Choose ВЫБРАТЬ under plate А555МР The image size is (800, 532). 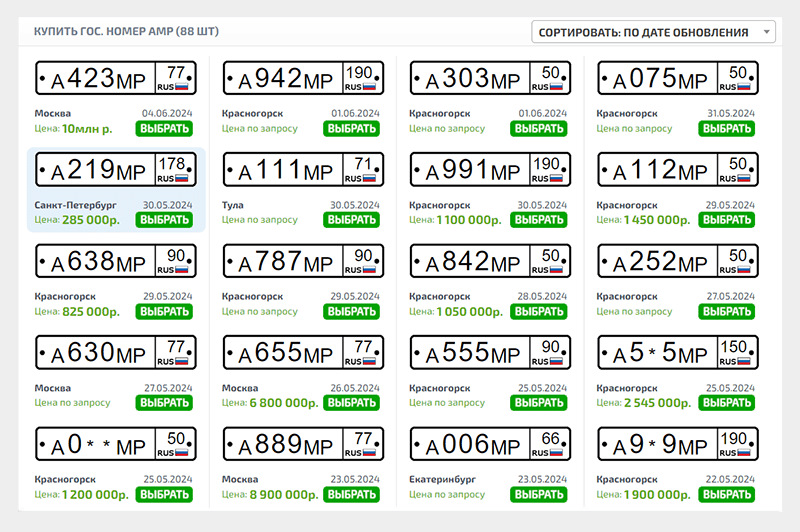[x=538, y=403]
